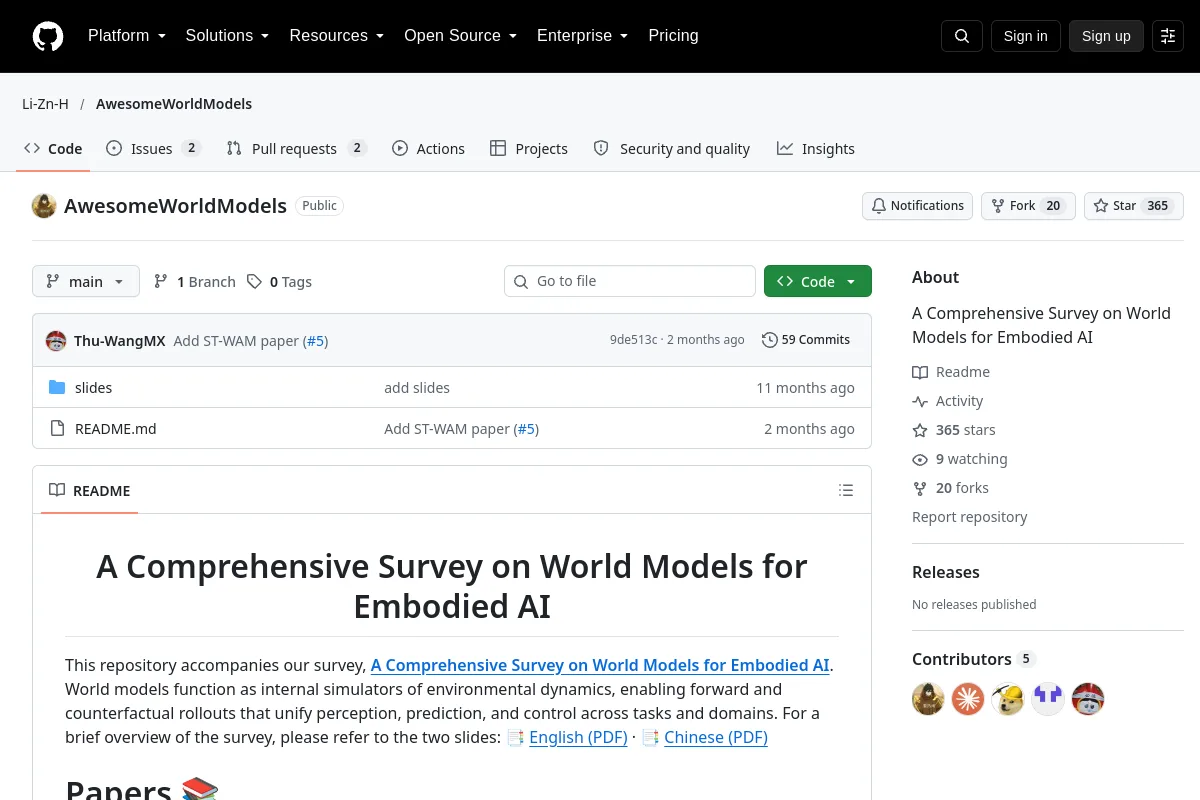The height and width of the screenshot is (800, 1200).
Task: Jump to Readme from About sidebar
Action: click(951, 372)
